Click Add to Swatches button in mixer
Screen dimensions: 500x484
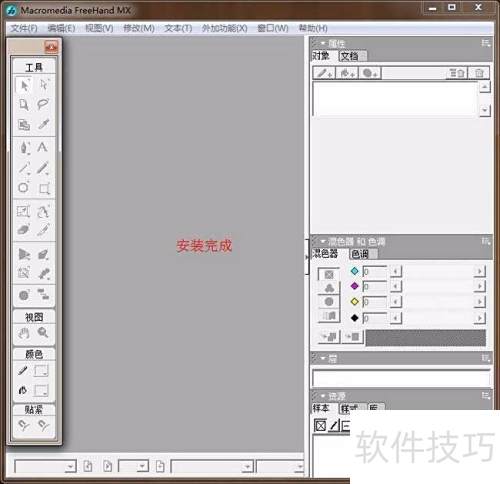click(x=329, y=337)
